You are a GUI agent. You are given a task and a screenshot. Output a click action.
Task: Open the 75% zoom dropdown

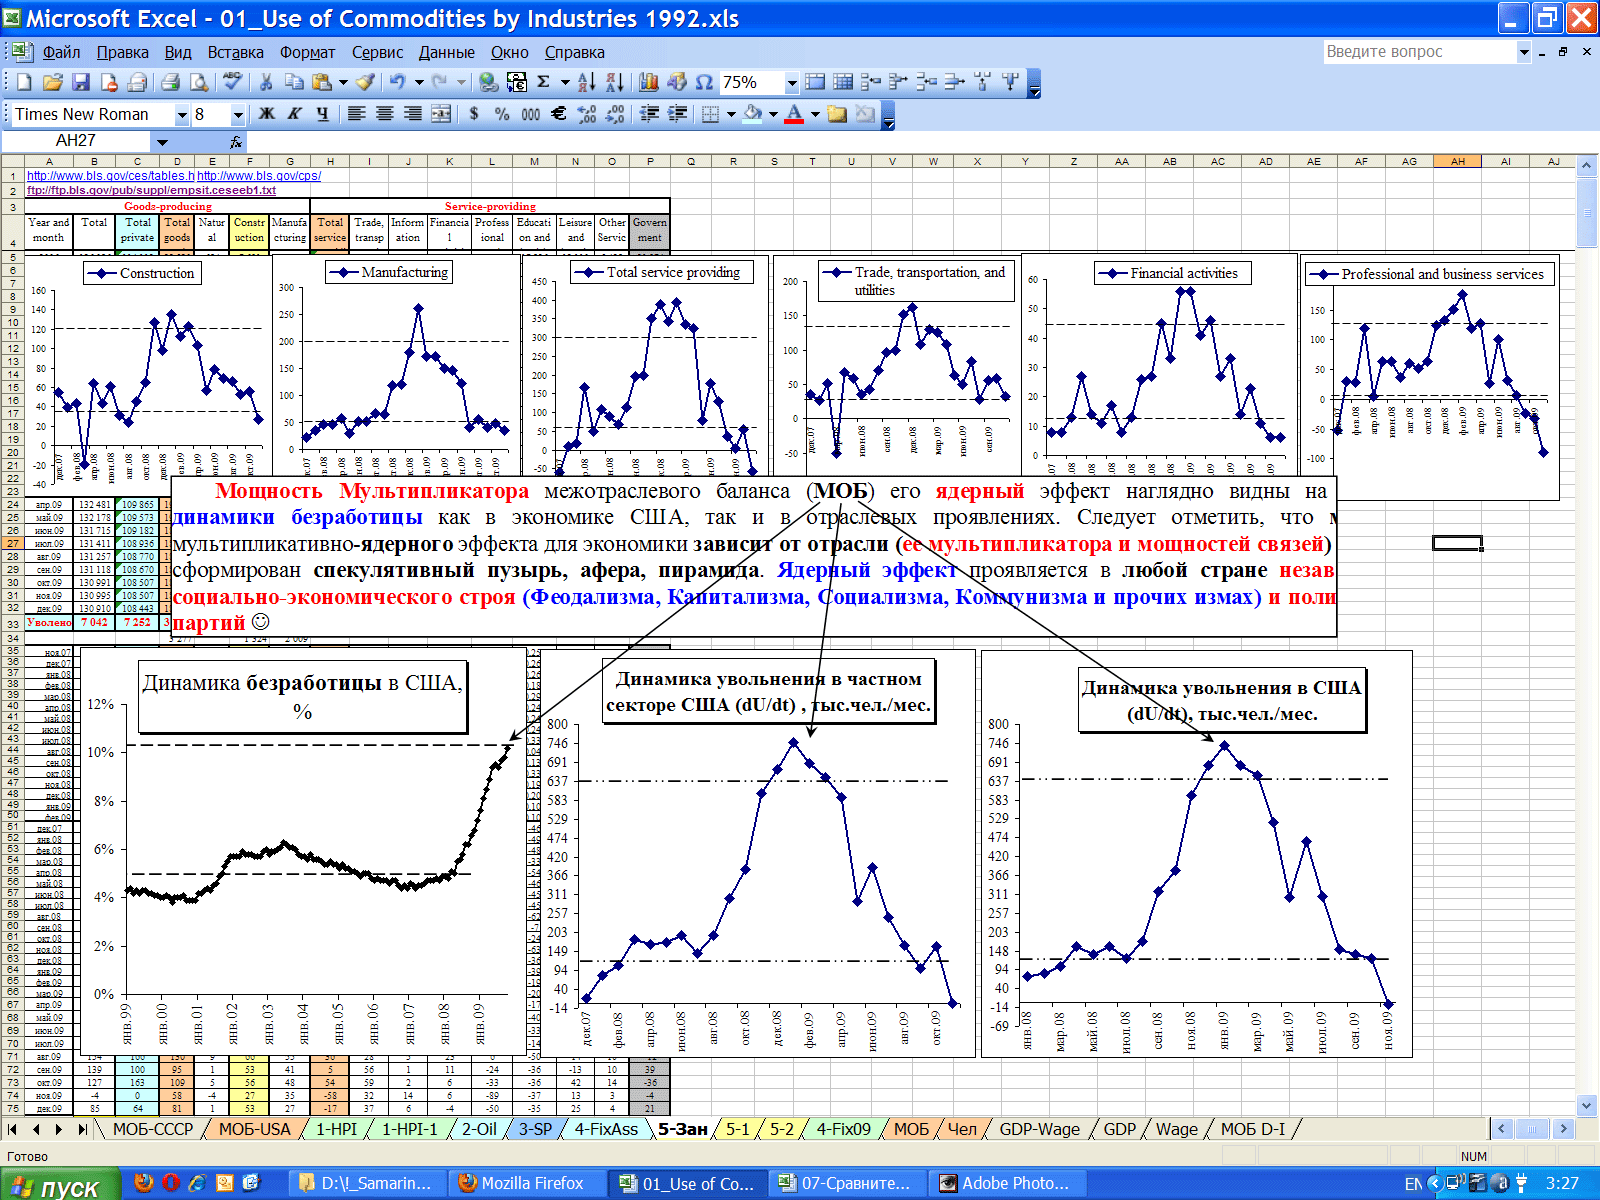[x=792, y=83]
